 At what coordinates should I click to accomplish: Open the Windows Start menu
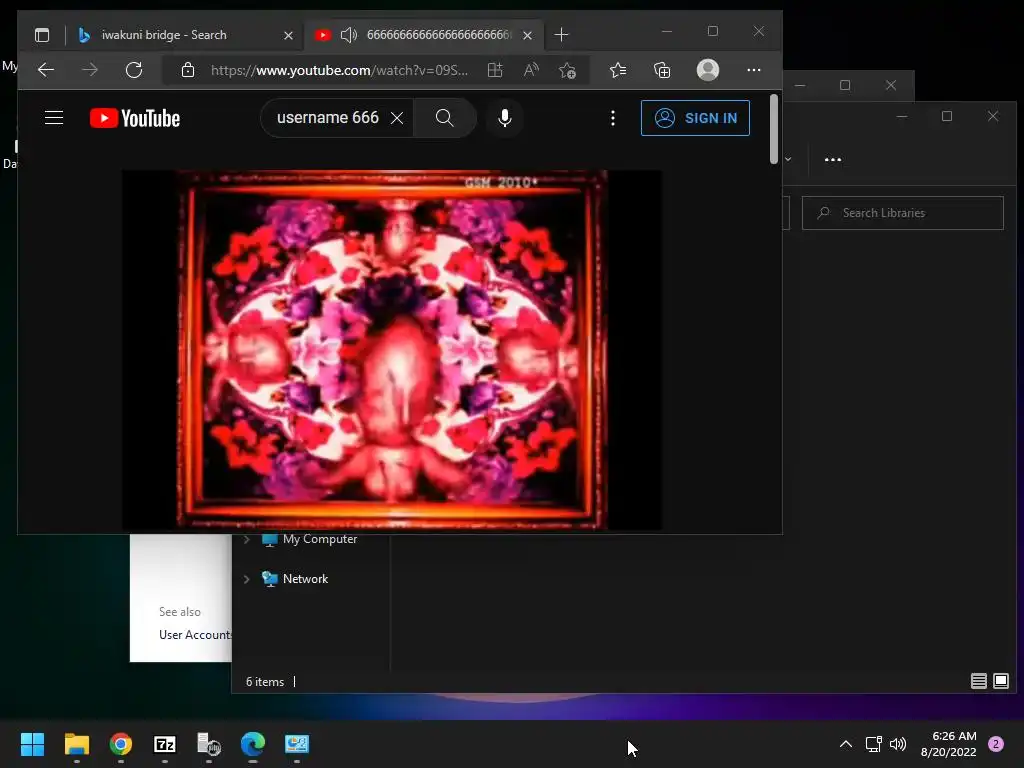[32, 744]
